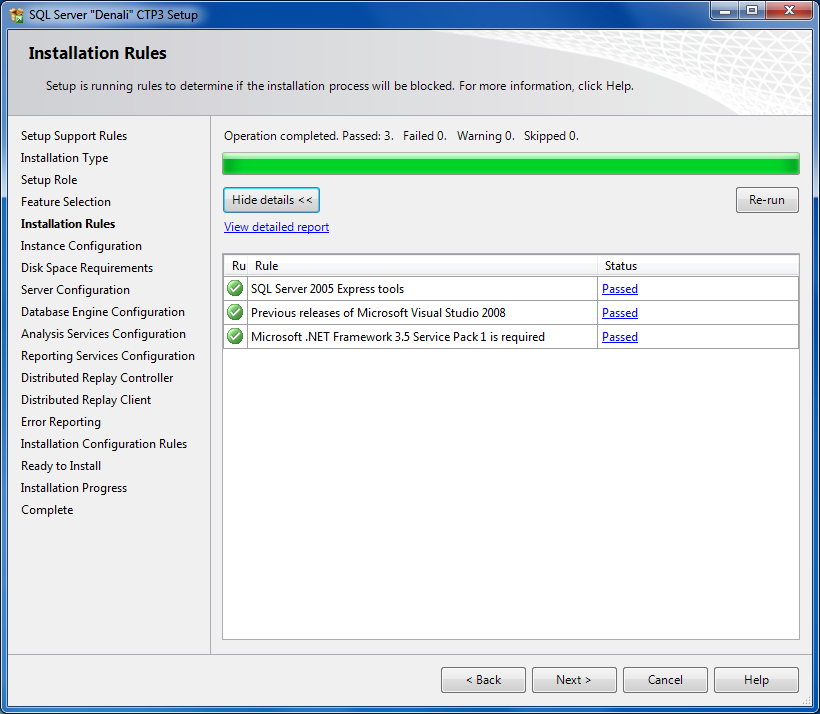Select the Distributed Replay Controller step
Image resolution: width=820 pixels, height=714 pixels.
click(97, 378)
